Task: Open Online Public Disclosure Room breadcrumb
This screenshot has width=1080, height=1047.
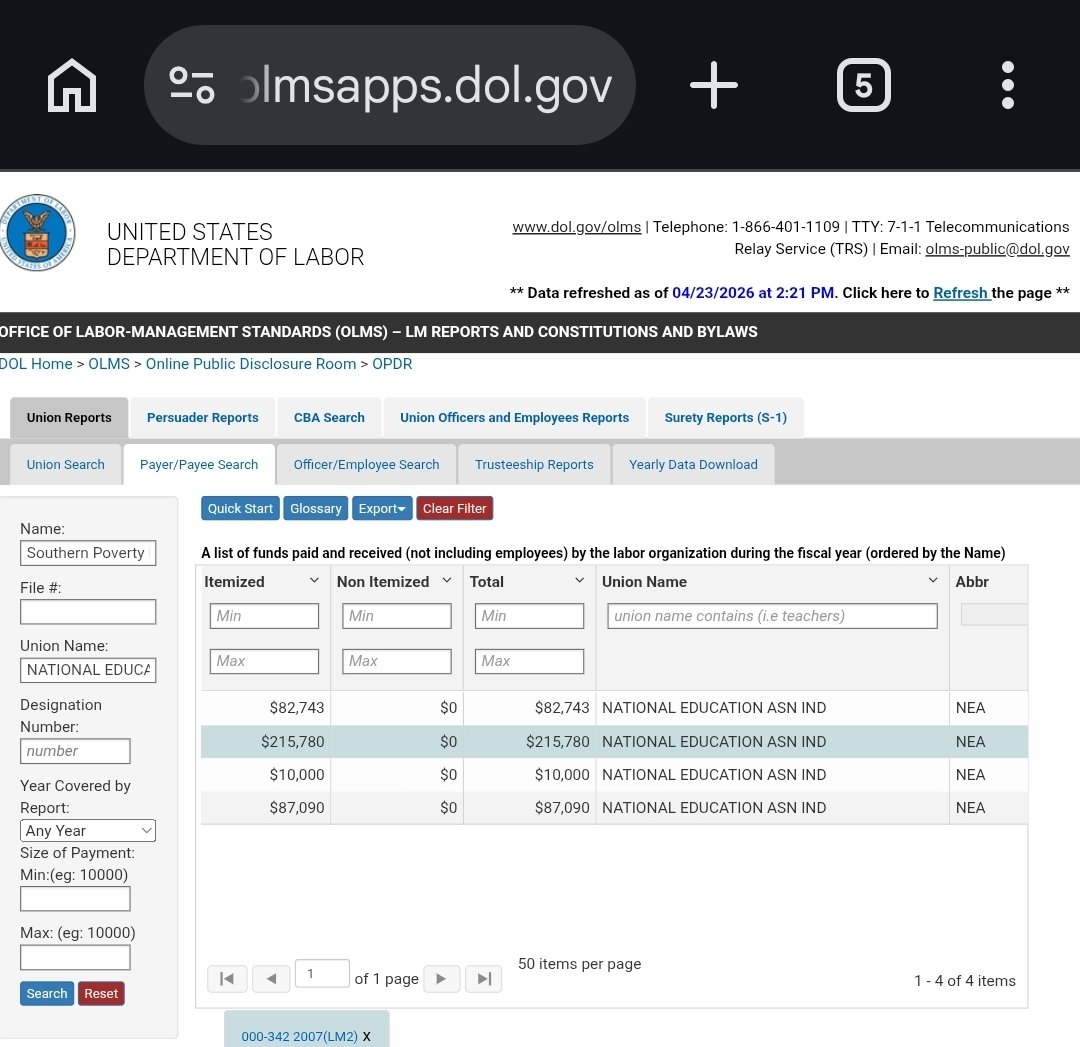Action: pos(251,364)
